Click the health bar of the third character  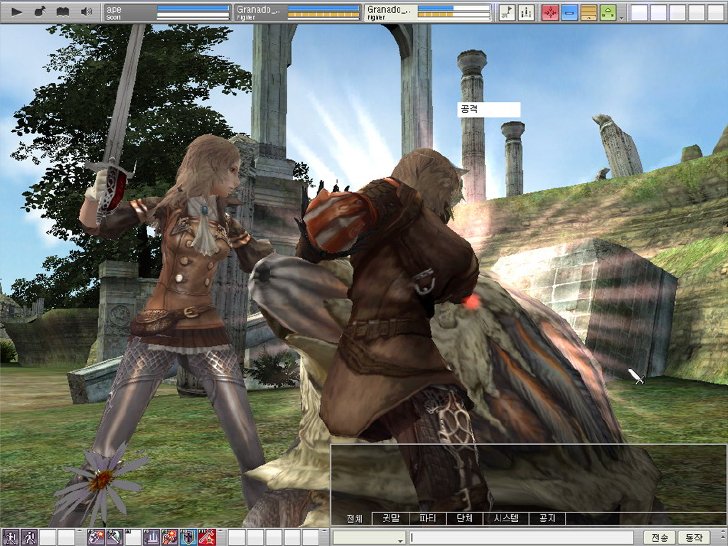pyautogui.click(x=454, y=8)
